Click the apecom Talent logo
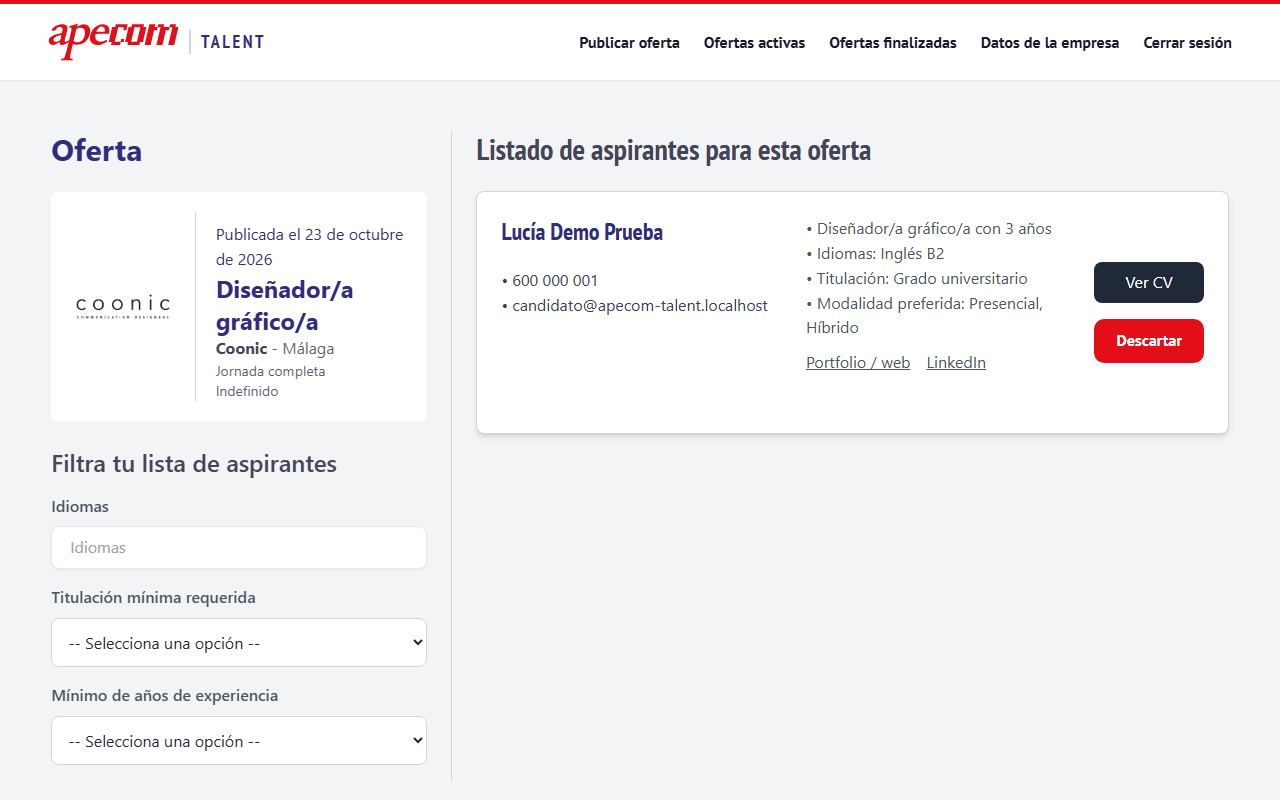This screenshot has width=1280, height=800. point(157,41)
